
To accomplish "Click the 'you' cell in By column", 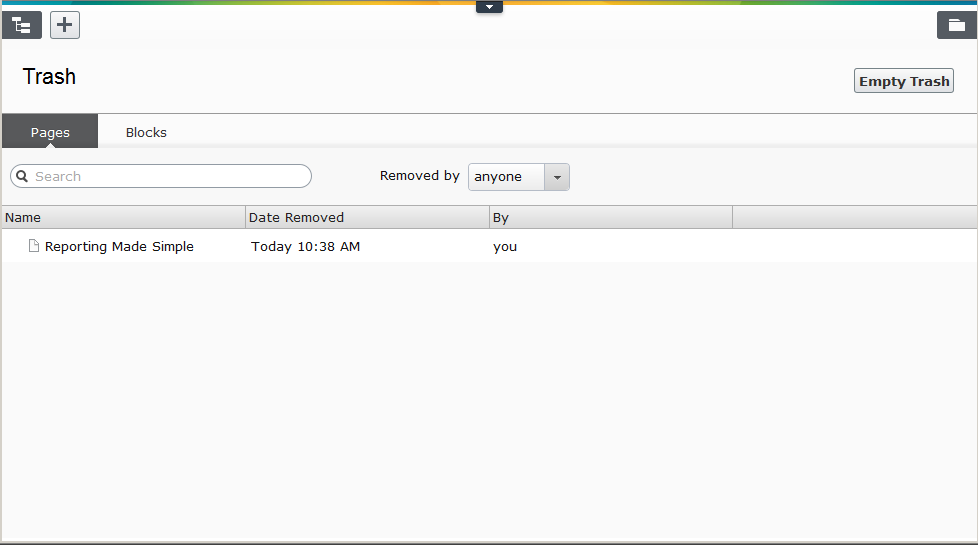I will 505,246.
